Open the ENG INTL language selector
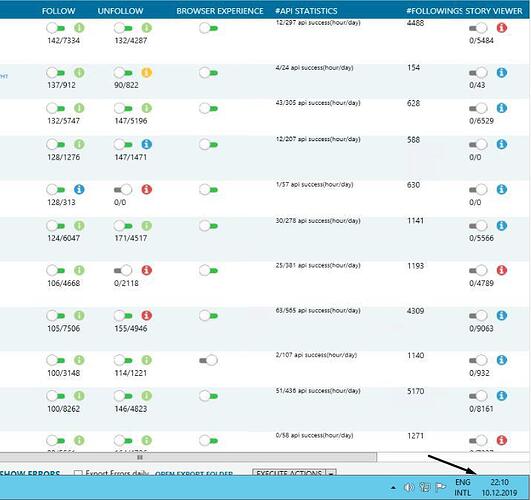The height and width of the screenshot is (500, 531). (x=462, y=487)
